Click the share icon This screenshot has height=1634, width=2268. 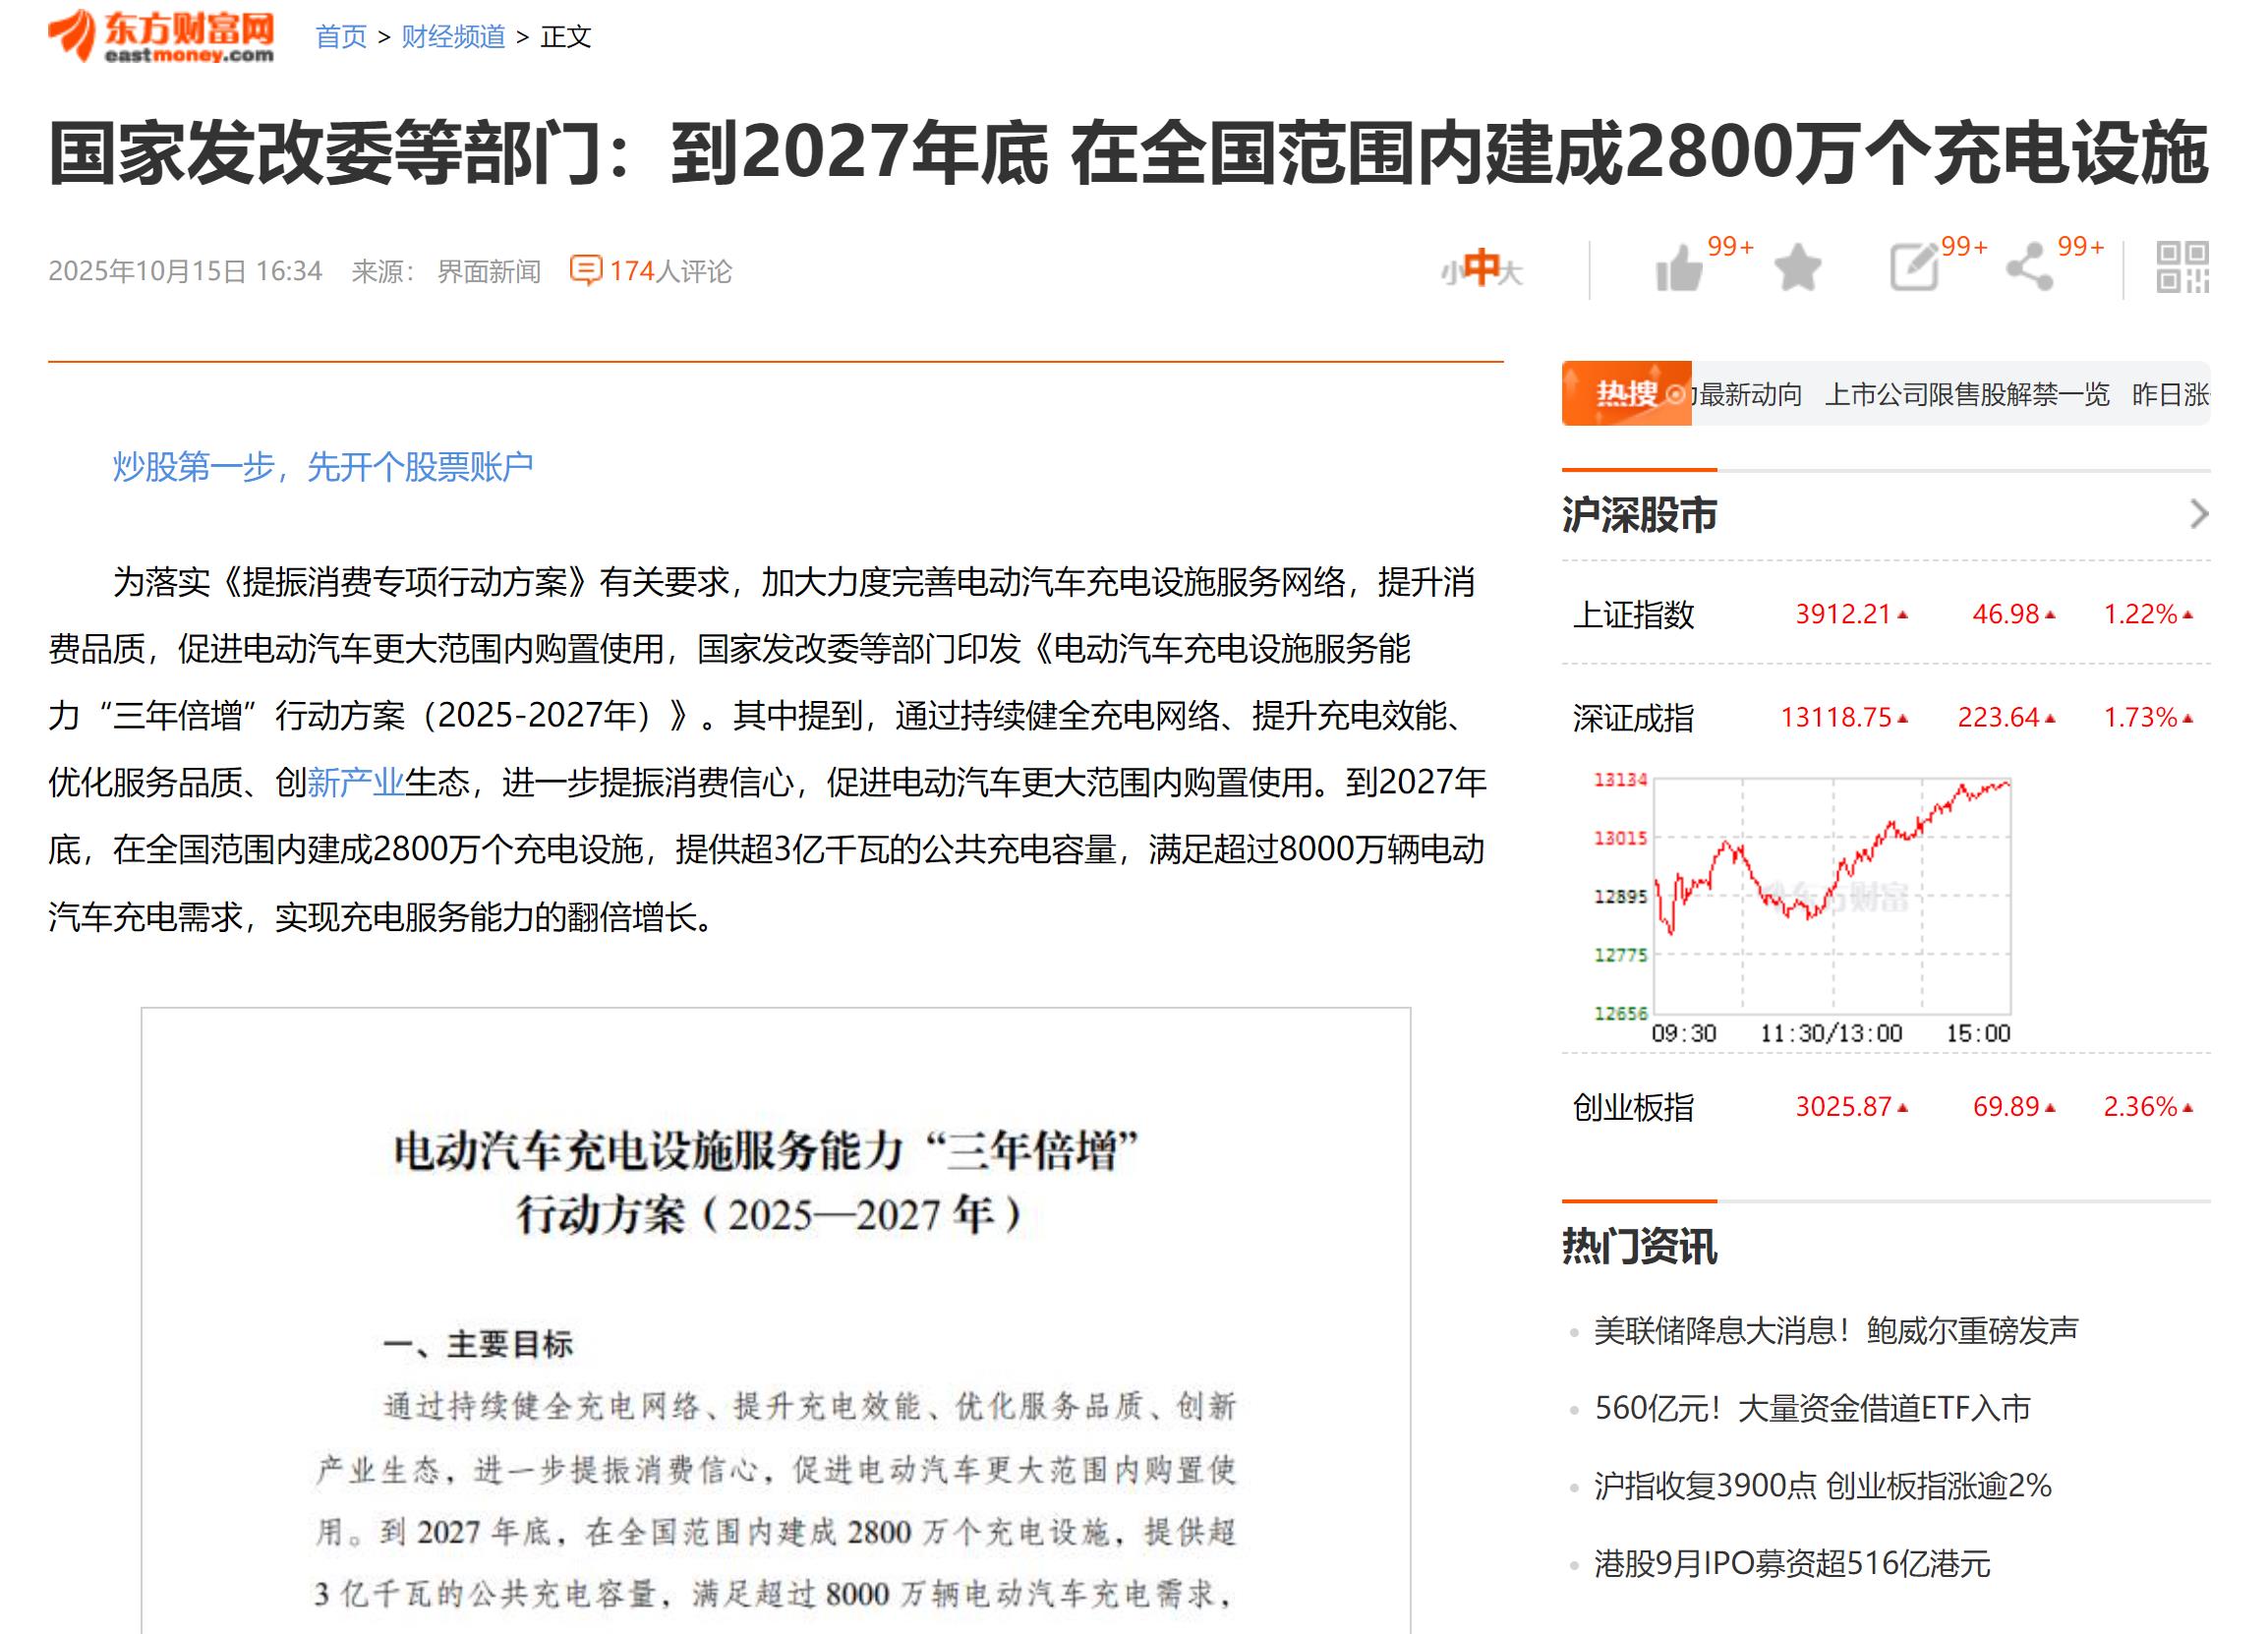coord(2029,268)
